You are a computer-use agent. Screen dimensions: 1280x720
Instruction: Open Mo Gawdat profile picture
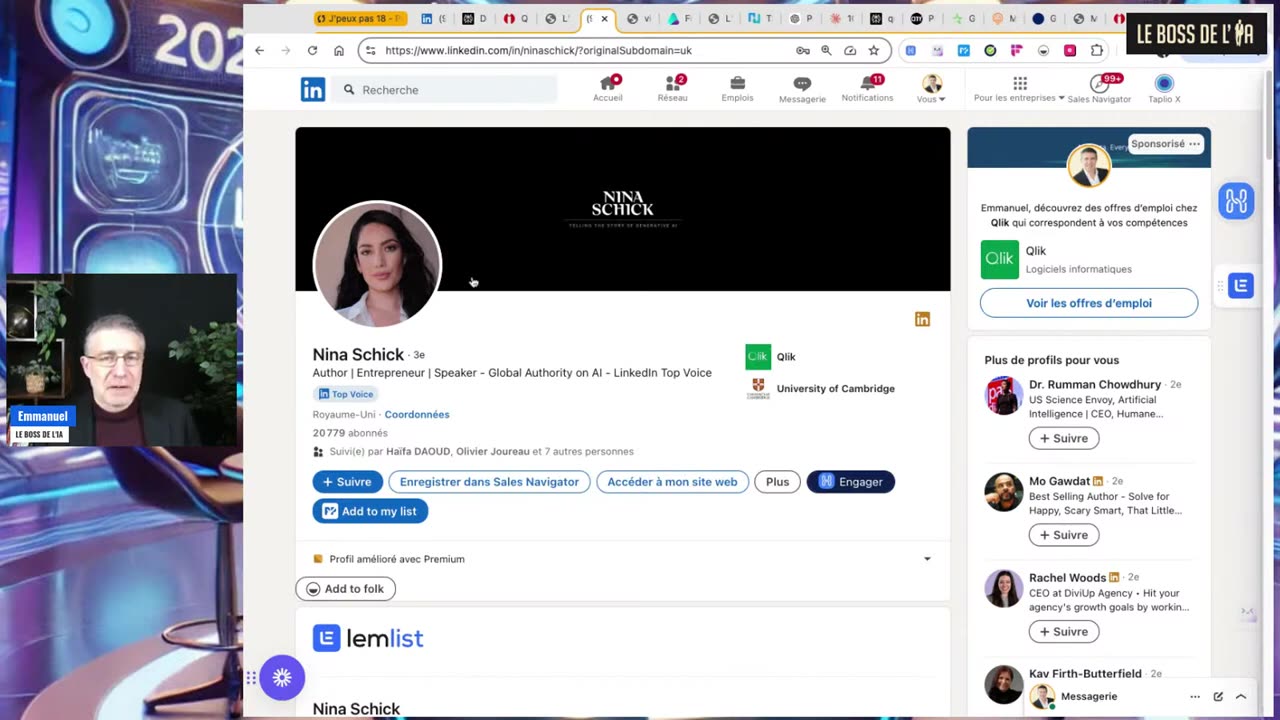pyautogui.click(x=1003, y=492)
